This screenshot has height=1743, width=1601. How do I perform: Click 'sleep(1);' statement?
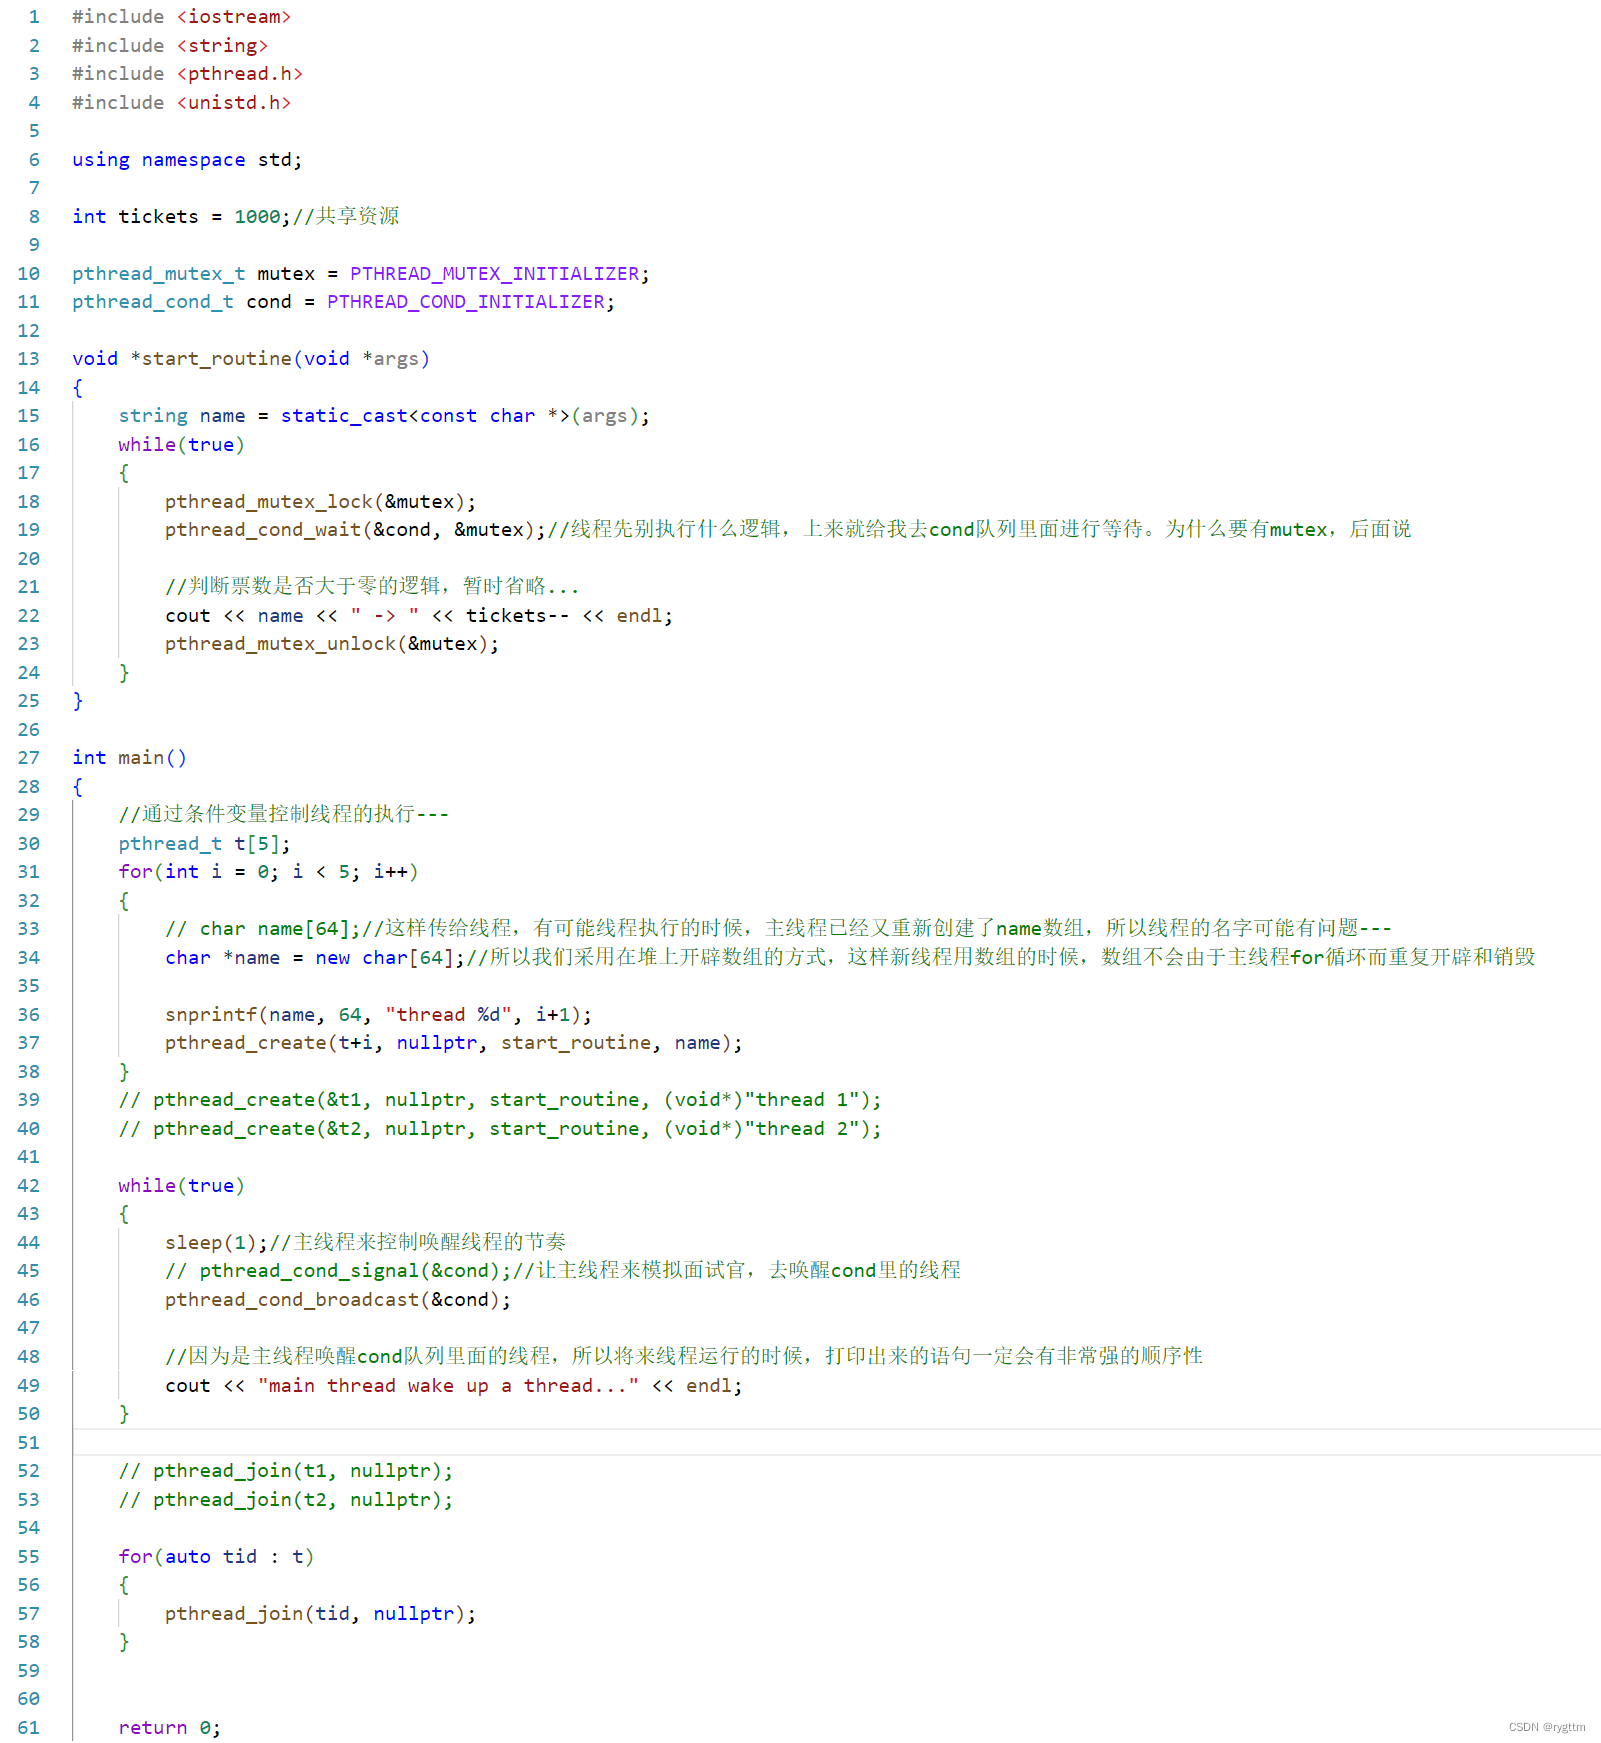pyautogui.click(x=216, y=1243)
